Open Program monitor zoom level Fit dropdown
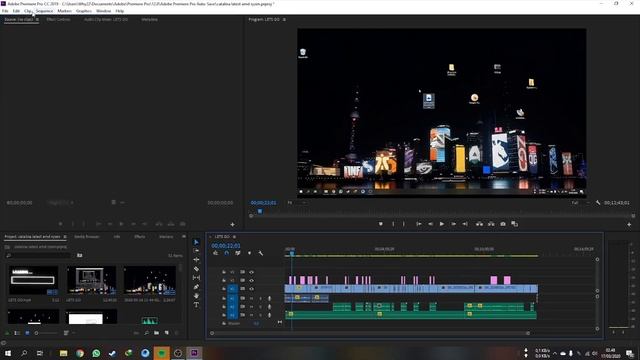This screenshot has height=360, width=640. coord(297,202)
